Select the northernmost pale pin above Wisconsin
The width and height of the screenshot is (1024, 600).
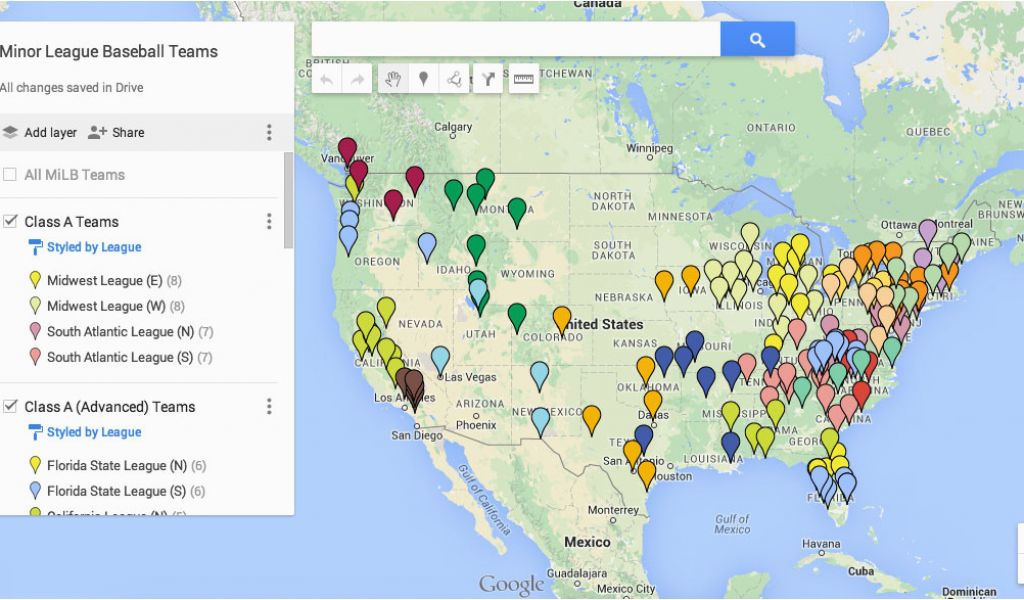click(750, 237)
